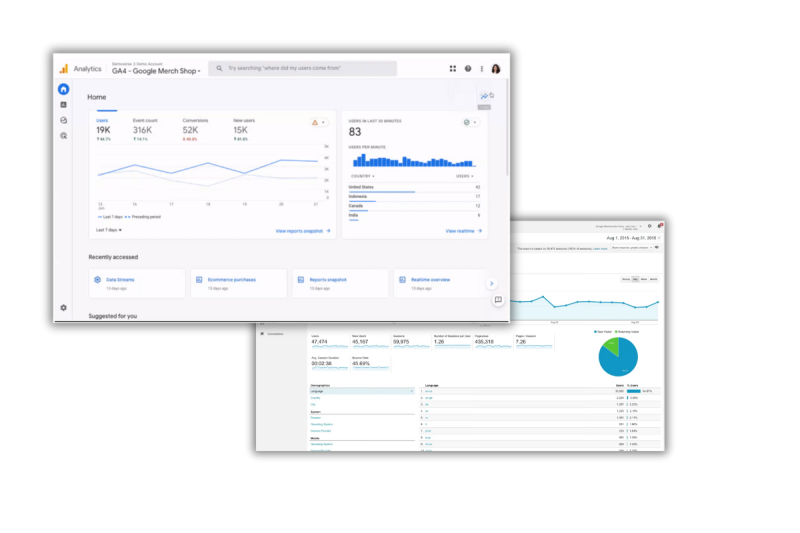Click the Data Streams card icon
This screenshot has height=533, width=800.
[x=97, y=280]
